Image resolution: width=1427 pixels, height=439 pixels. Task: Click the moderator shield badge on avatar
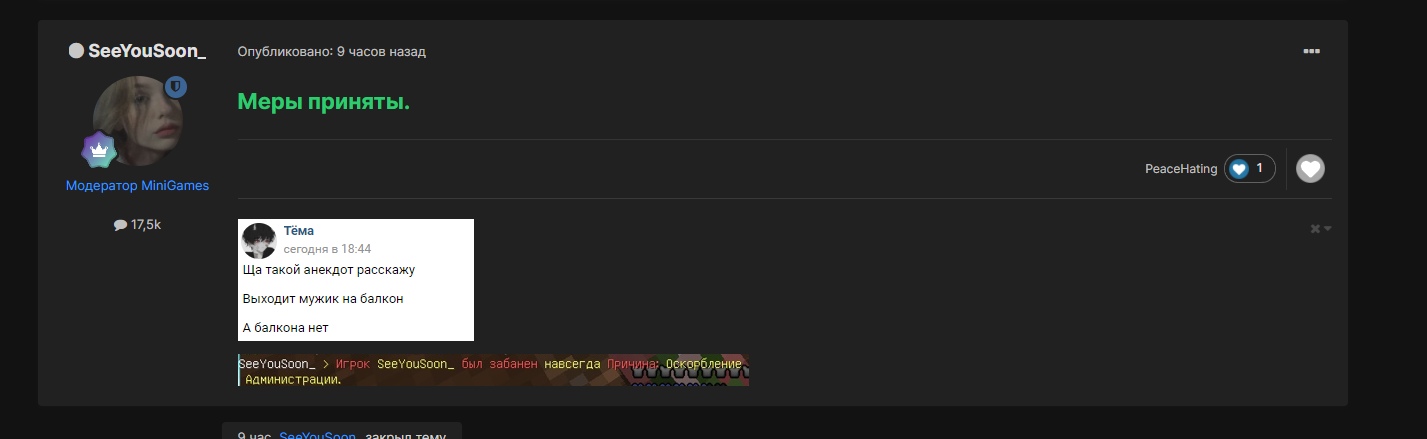click(176, 88)
